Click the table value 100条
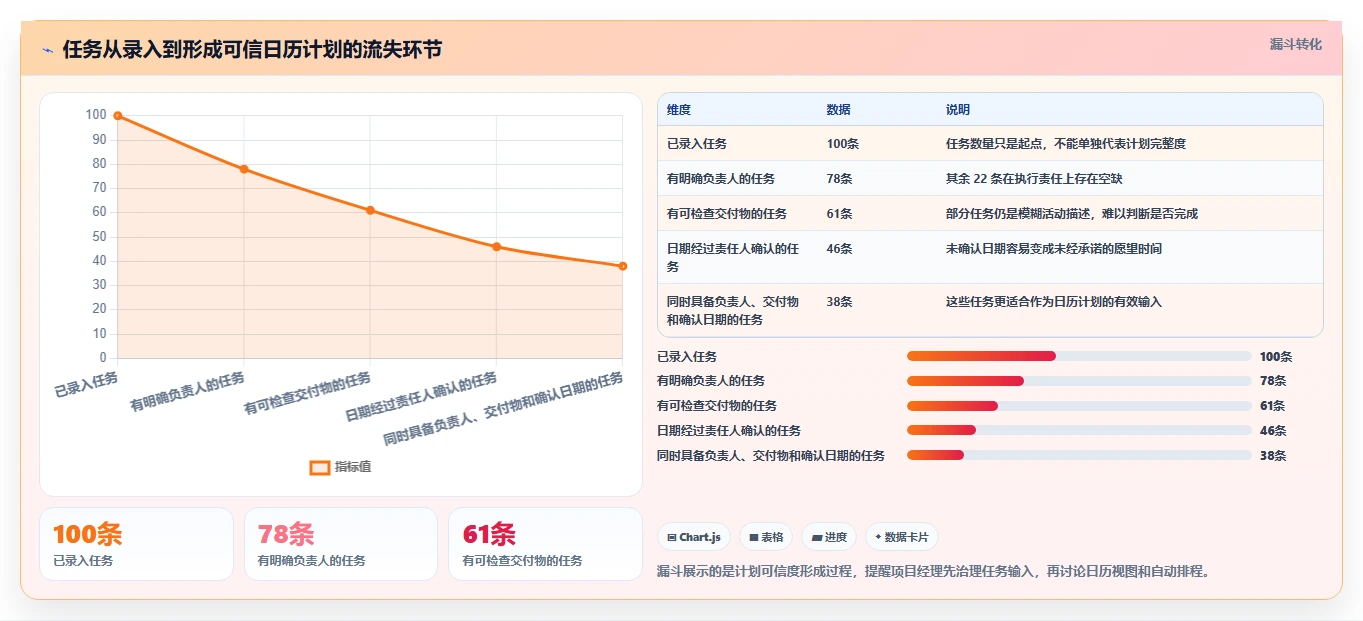 [843, 144]
